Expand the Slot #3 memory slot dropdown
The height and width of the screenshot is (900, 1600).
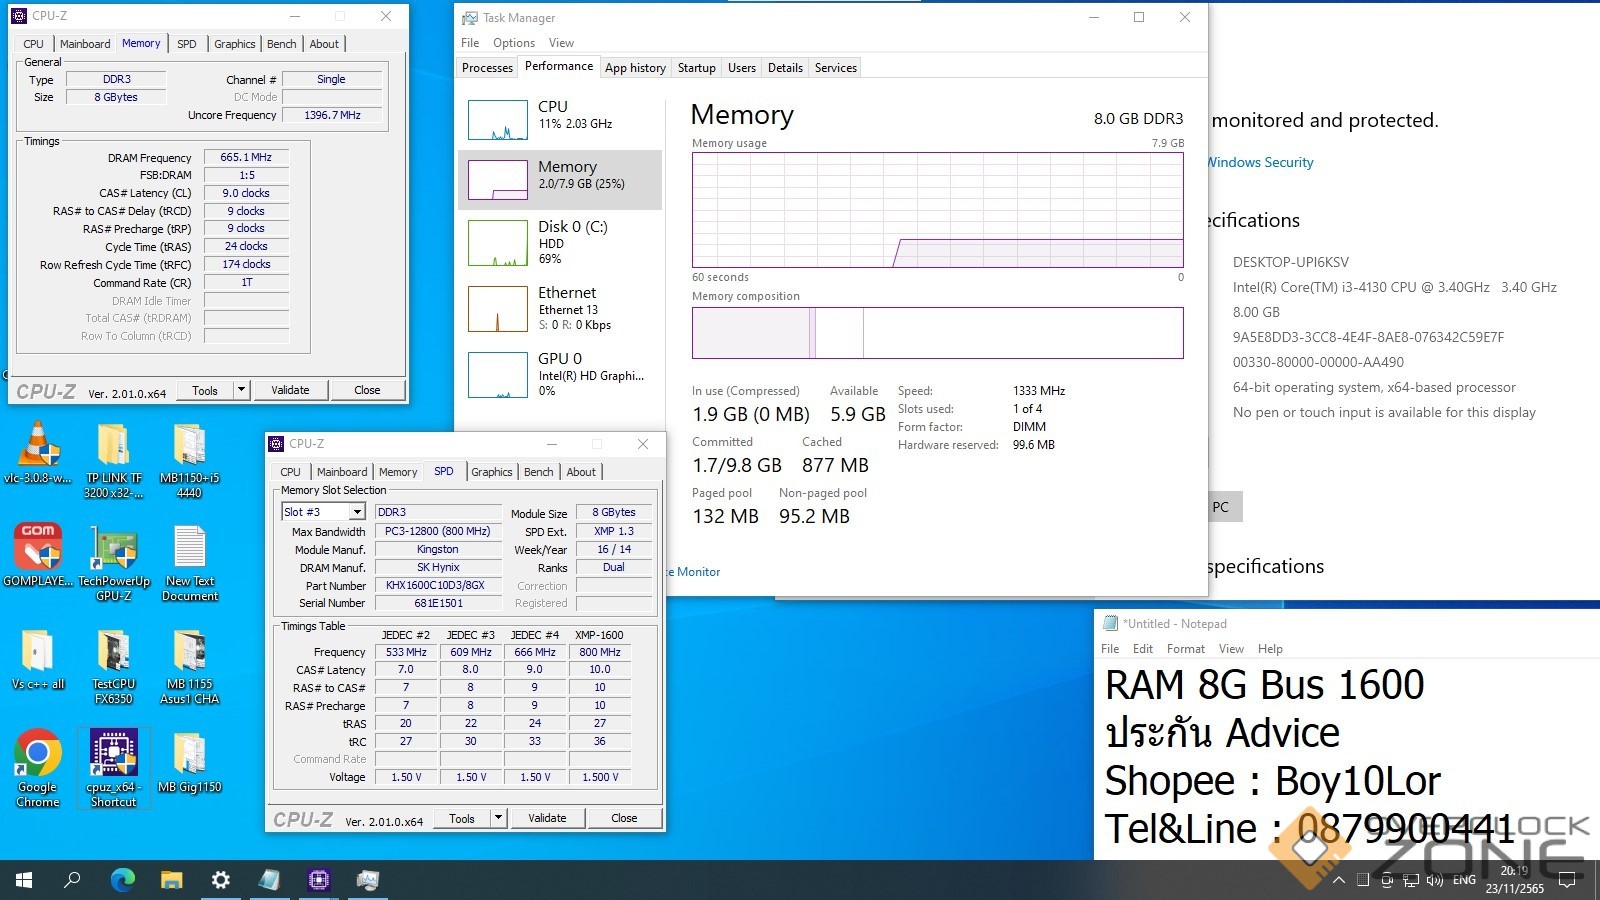coord(357,512)
